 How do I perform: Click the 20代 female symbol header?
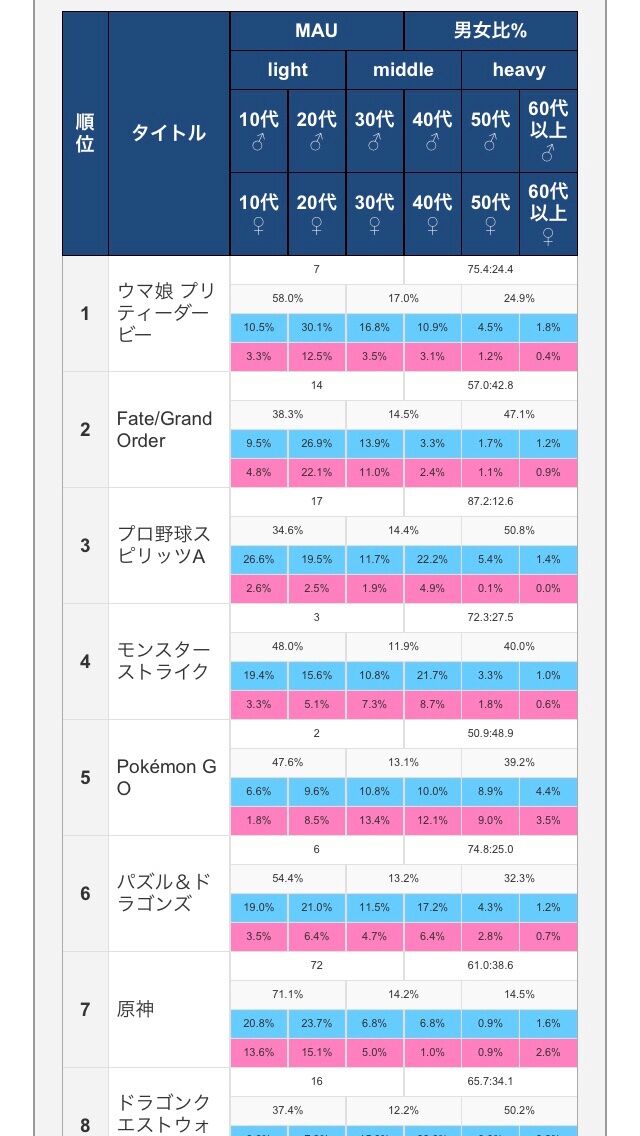(x=317, y=214)
